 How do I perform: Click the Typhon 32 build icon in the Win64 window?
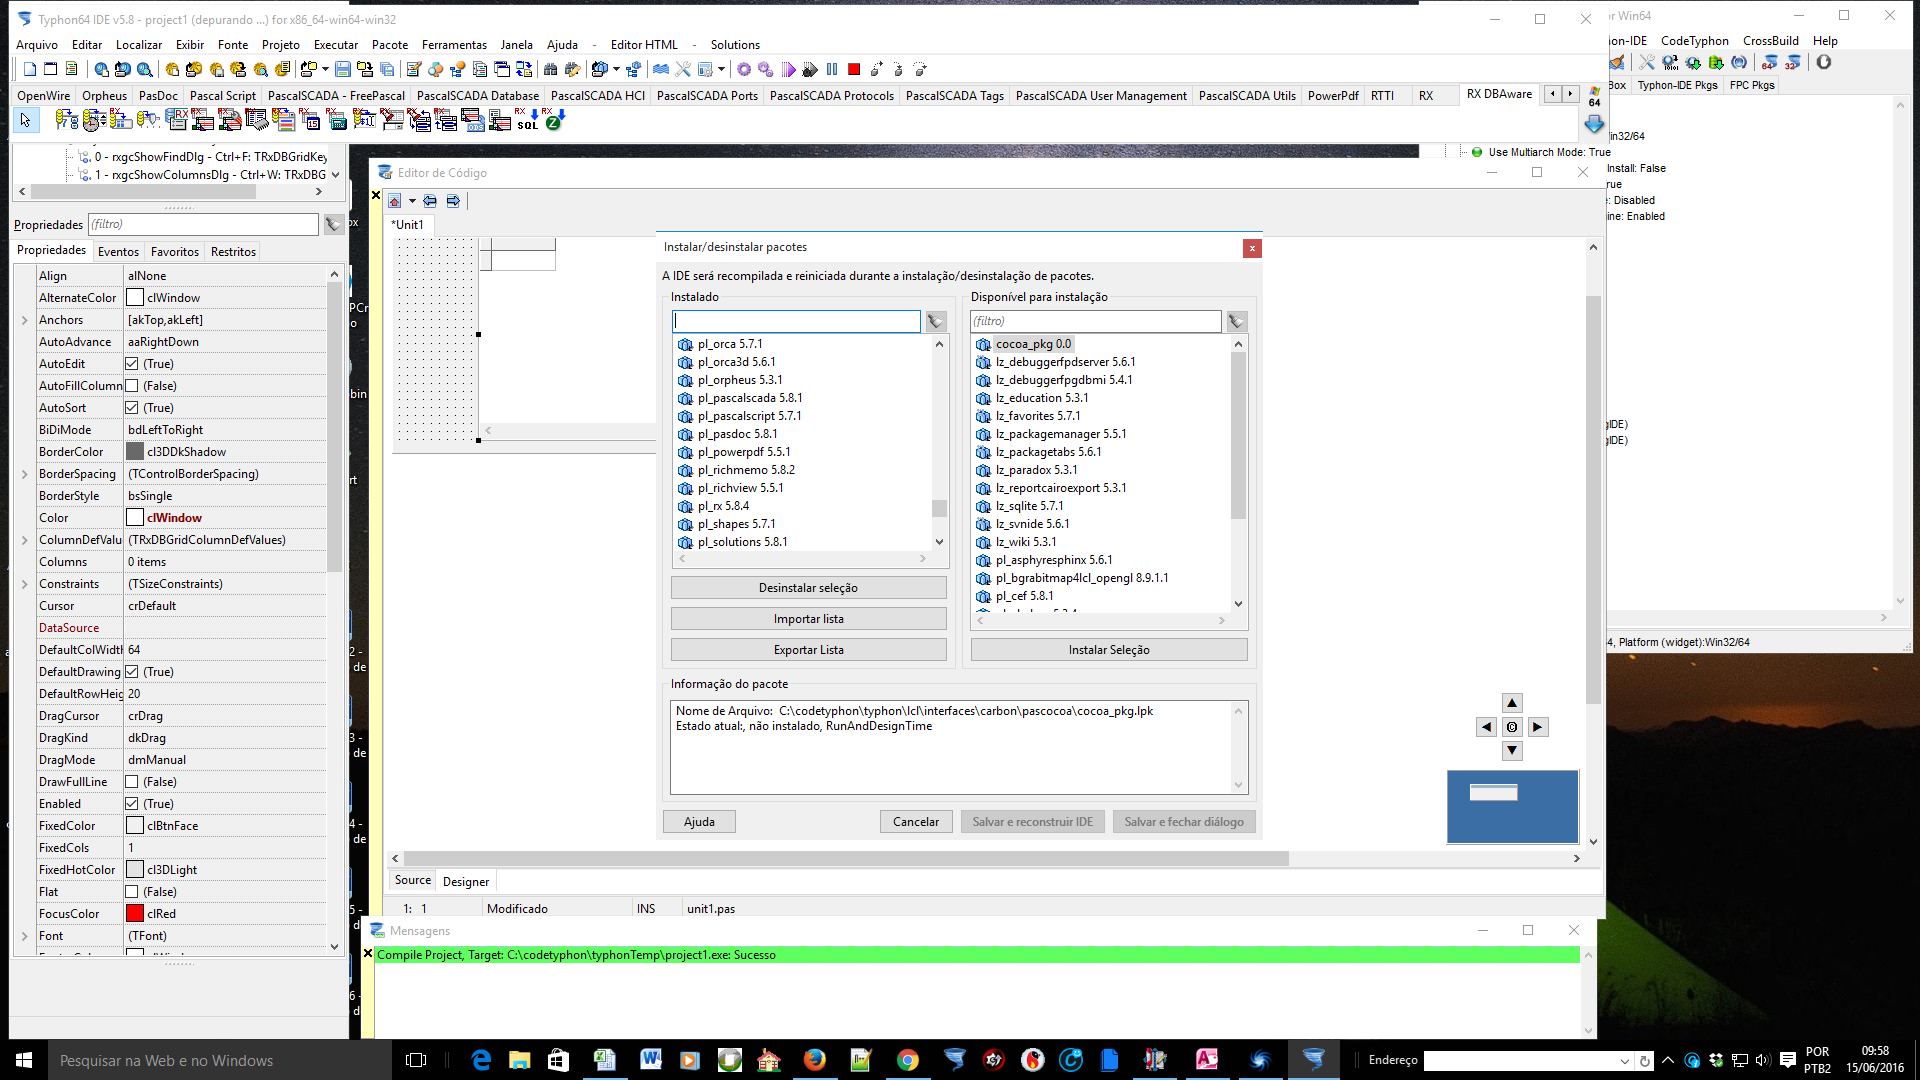1793,62
